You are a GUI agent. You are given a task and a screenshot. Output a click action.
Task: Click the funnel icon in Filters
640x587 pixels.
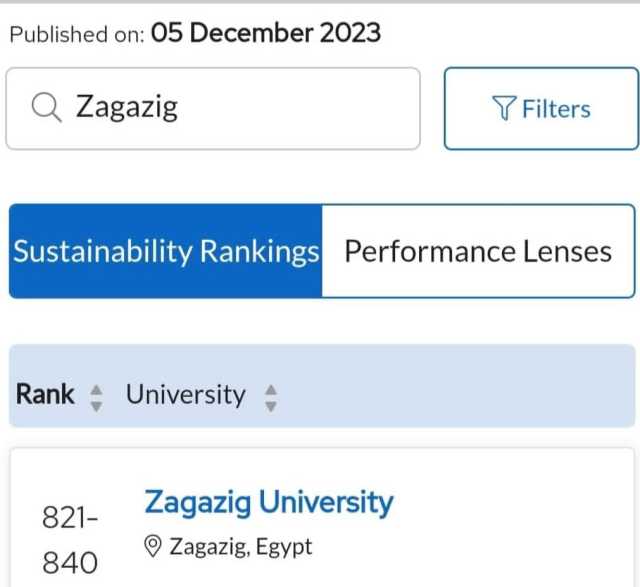[504, 108]
